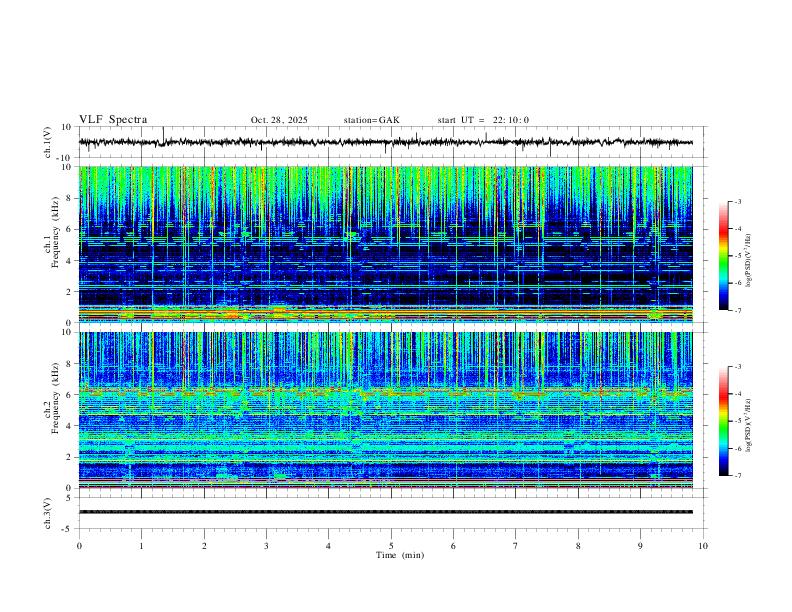Click the "Time (min)" axis label
The image size is (792, 612).
pos(400,555)
